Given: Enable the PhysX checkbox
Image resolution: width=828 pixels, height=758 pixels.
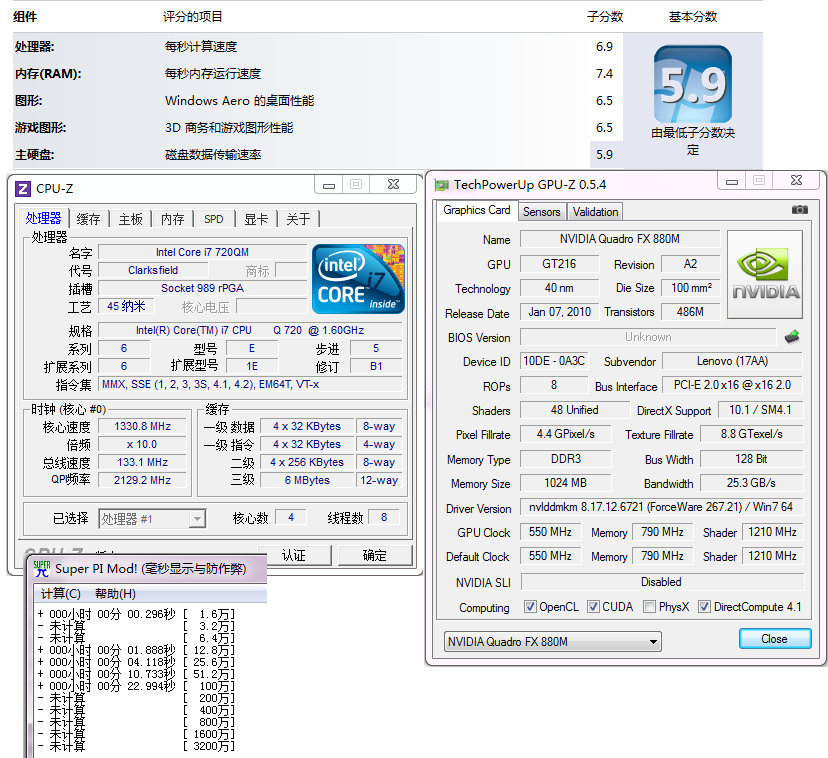Looking at the screenshot, I should click(x=650, y=606).
